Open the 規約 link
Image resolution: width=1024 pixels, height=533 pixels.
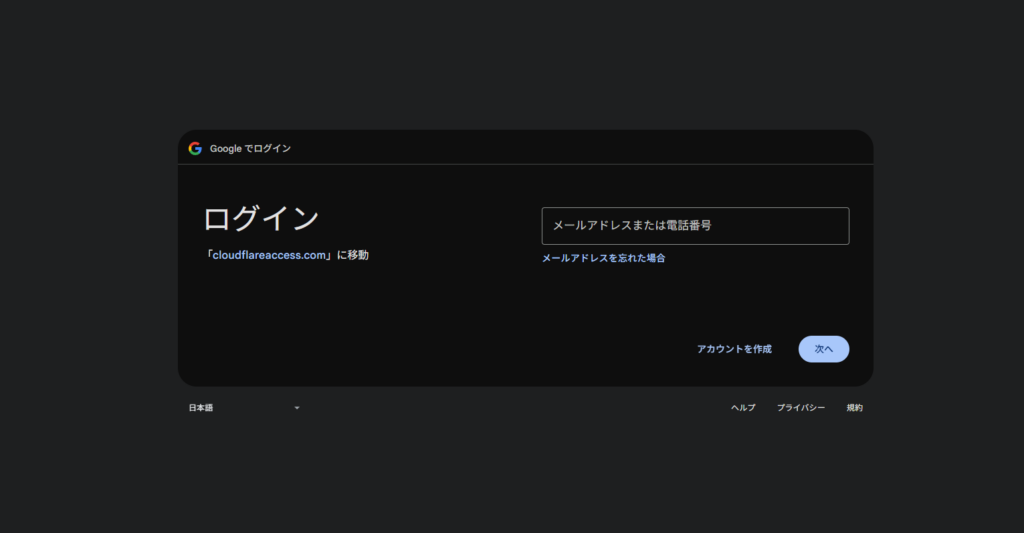[854, 408]
